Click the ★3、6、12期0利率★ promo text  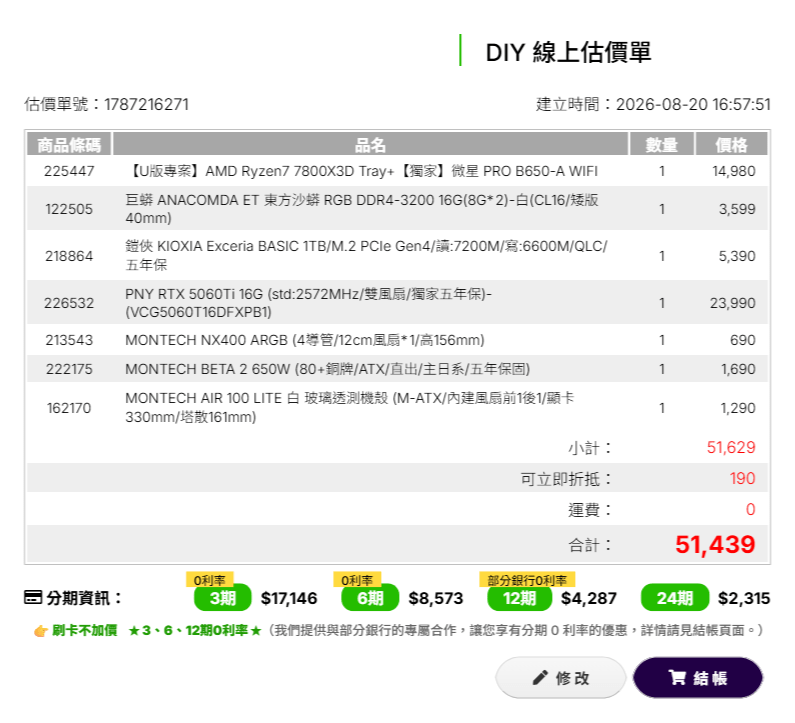click(x=195, y=630)
